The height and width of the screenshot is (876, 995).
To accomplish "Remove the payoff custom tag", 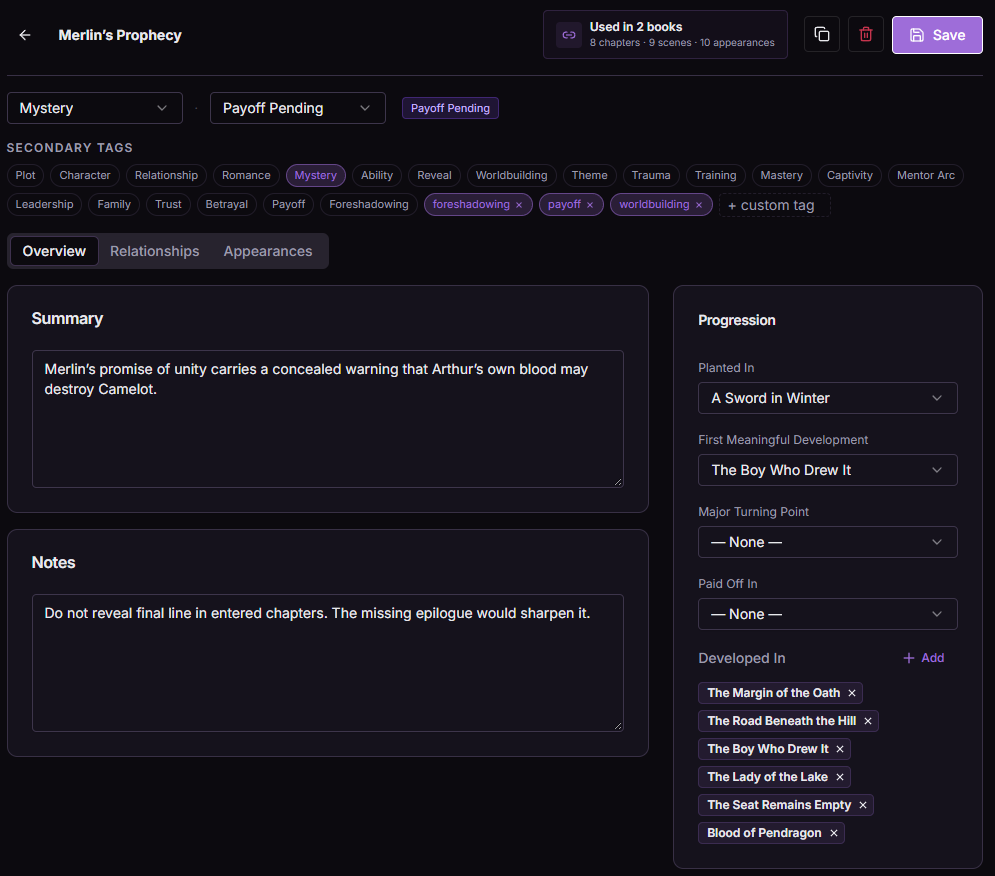I will 590,205.
